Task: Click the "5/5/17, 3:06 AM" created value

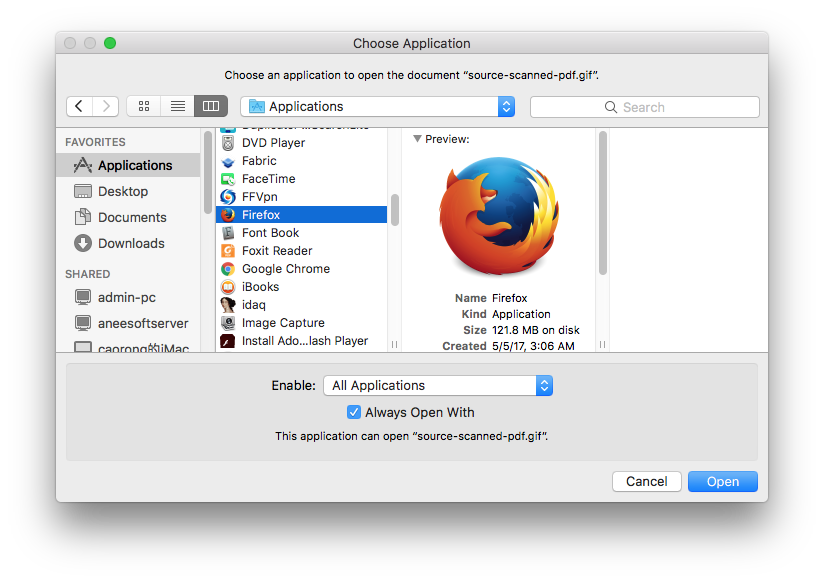Action: [533, 346]
